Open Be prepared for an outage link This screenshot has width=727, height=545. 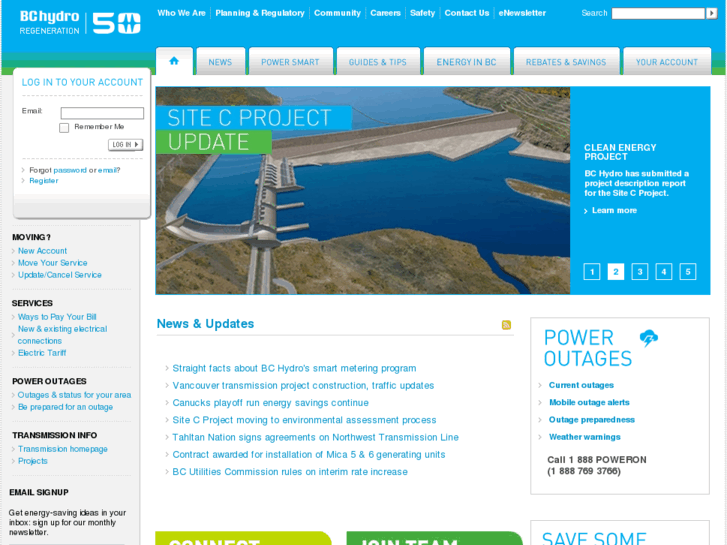[65, 407]
